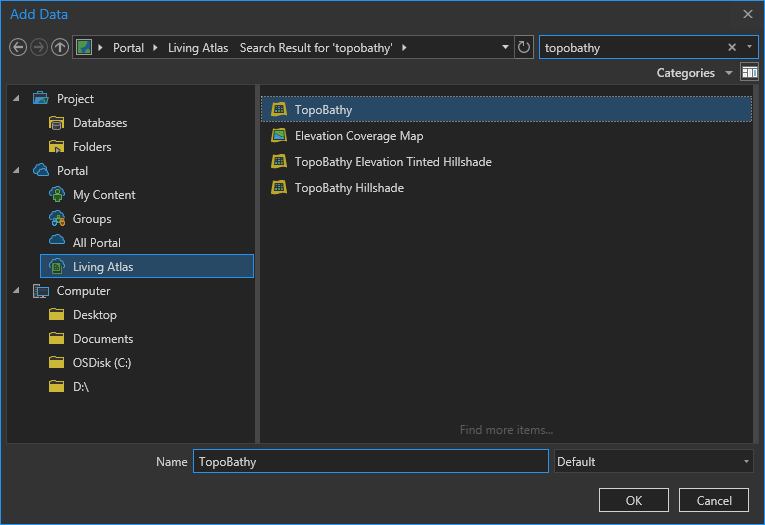The image size is (765, 525).
Task: Click the Databases icon
Action: (57, 122)
